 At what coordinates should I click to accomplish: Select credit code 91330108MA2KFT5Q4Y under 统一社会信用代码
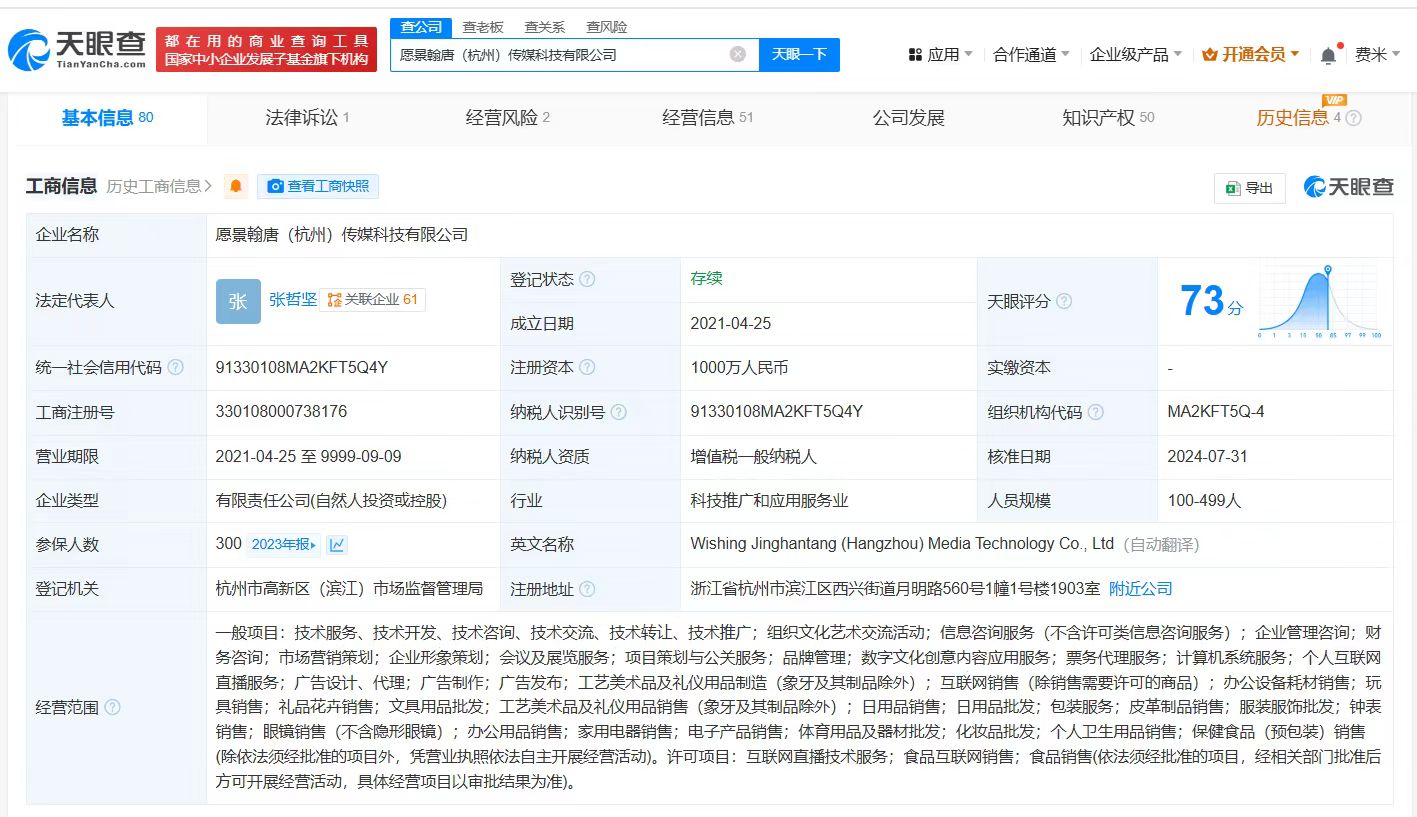coord(302,367)
